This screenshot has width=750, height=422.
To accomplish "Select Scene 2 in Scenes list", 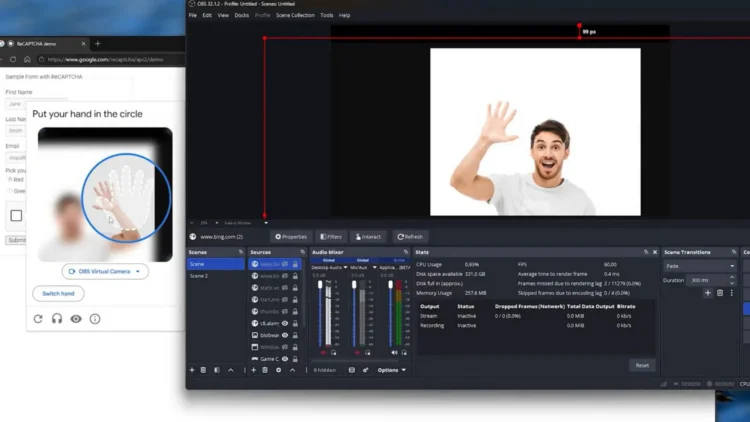I will tap(215, 276).
